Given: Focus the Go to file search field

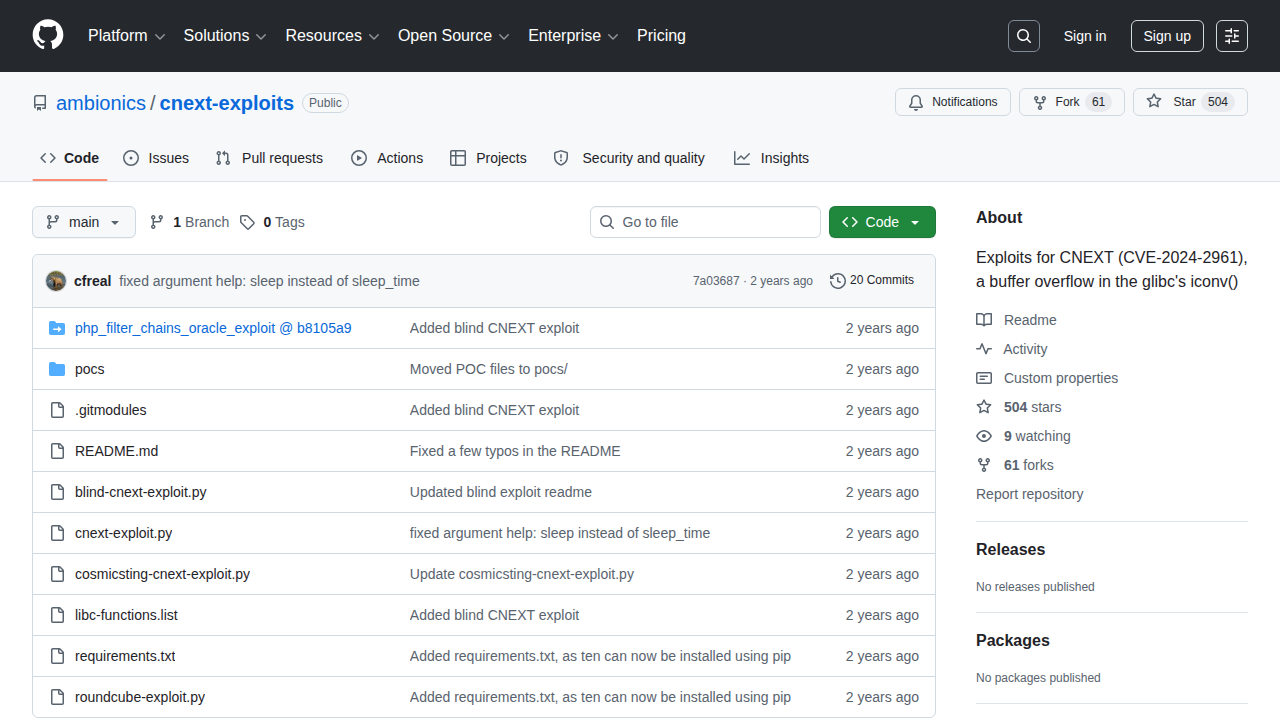Looking at the screenshot, I should pos(705,222).
